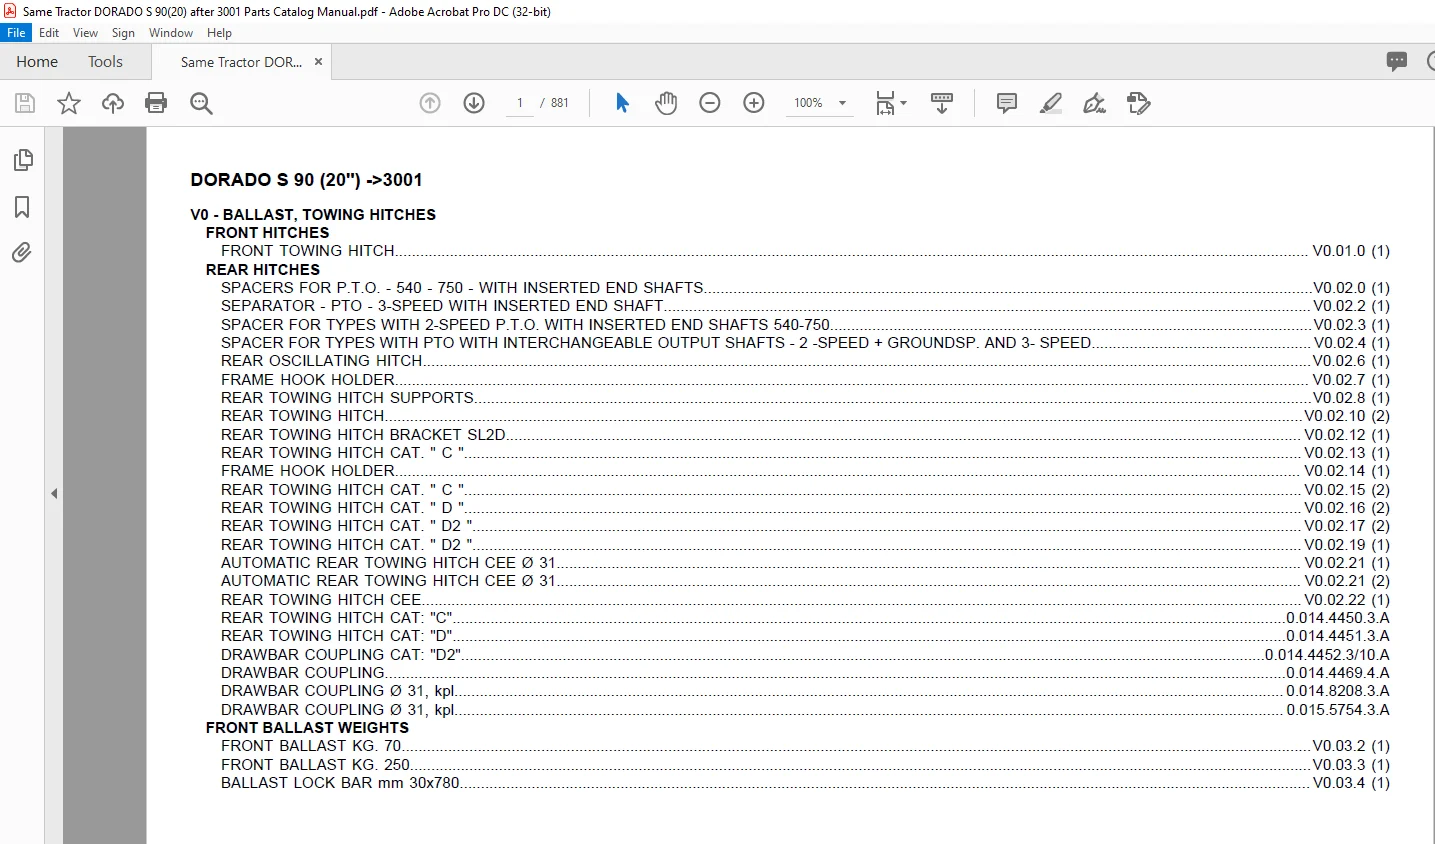Click the REAR HITCHES section heading

click(263, 270)
